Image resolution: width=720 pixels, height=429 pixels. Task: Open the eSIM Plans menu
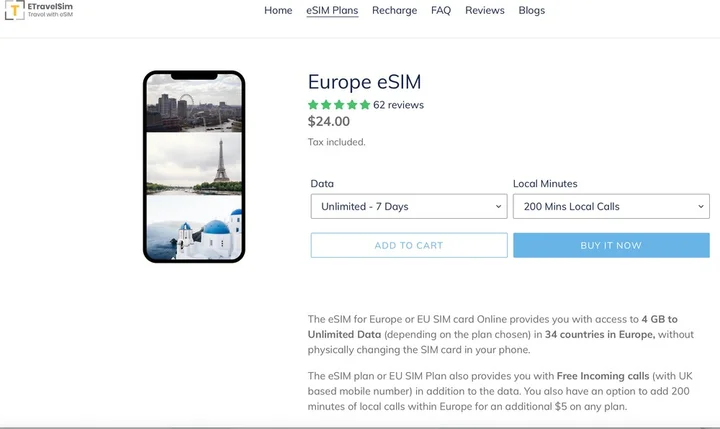pyautogui.click(x=332, y=11)
